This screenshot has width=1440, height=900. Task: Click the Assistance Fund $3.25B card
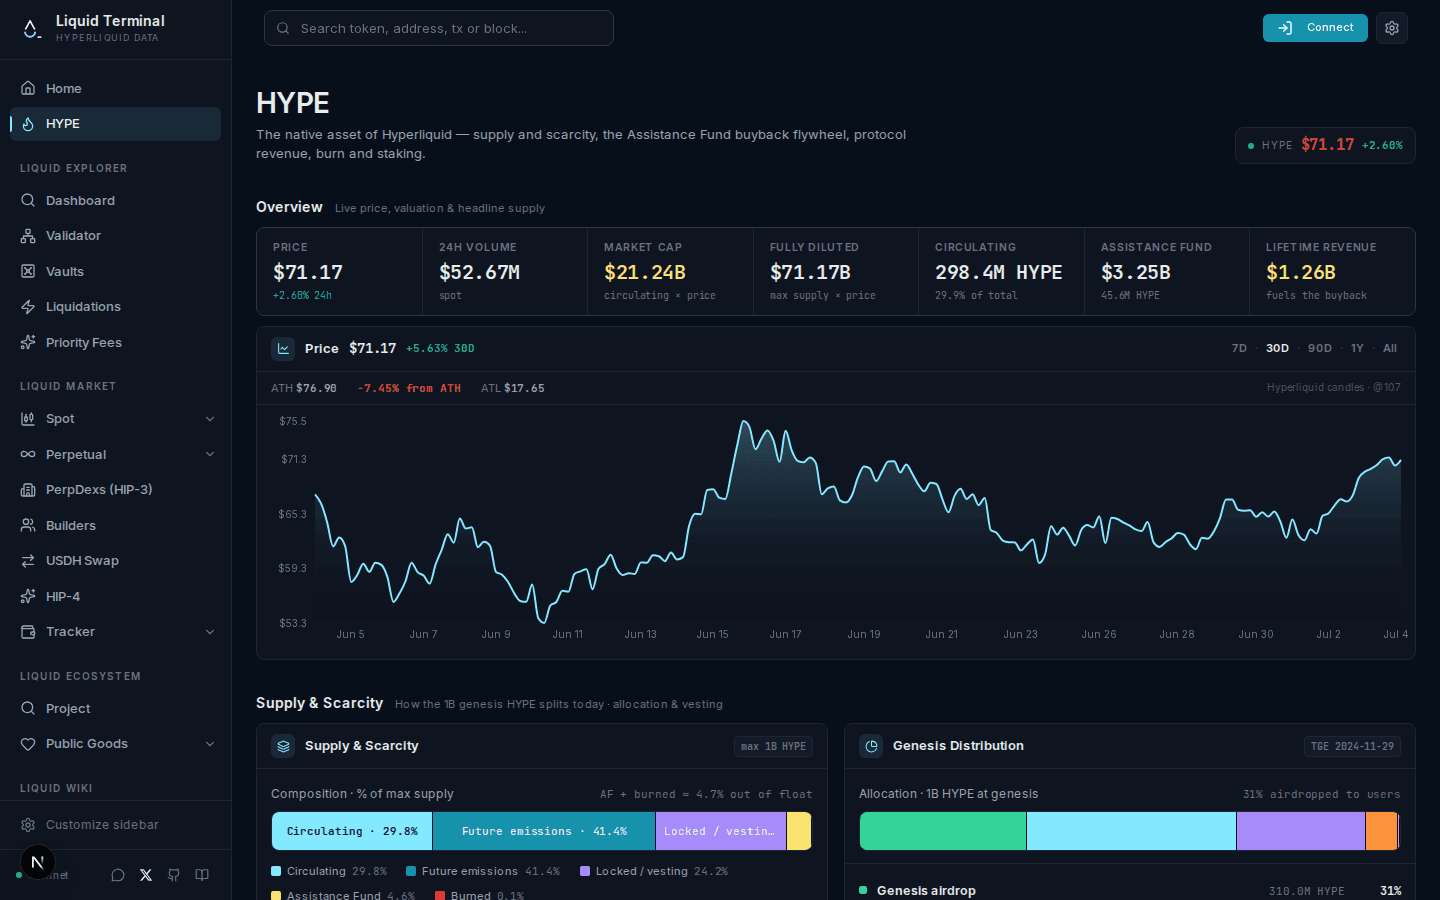click(1167, 272)
